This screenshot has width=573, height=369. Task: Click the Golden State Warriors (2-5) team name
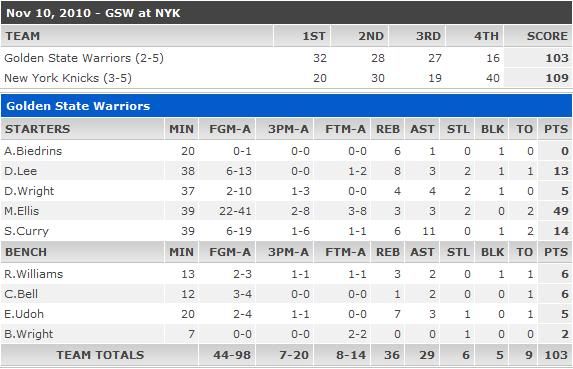point(84,58)
